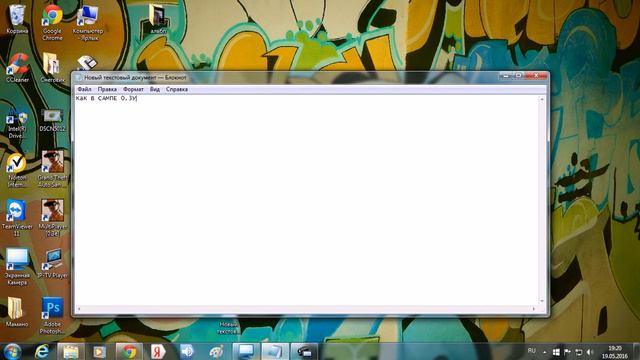Click the volume tray icon
The image size is (640, 360).
[x=589, y=352]
